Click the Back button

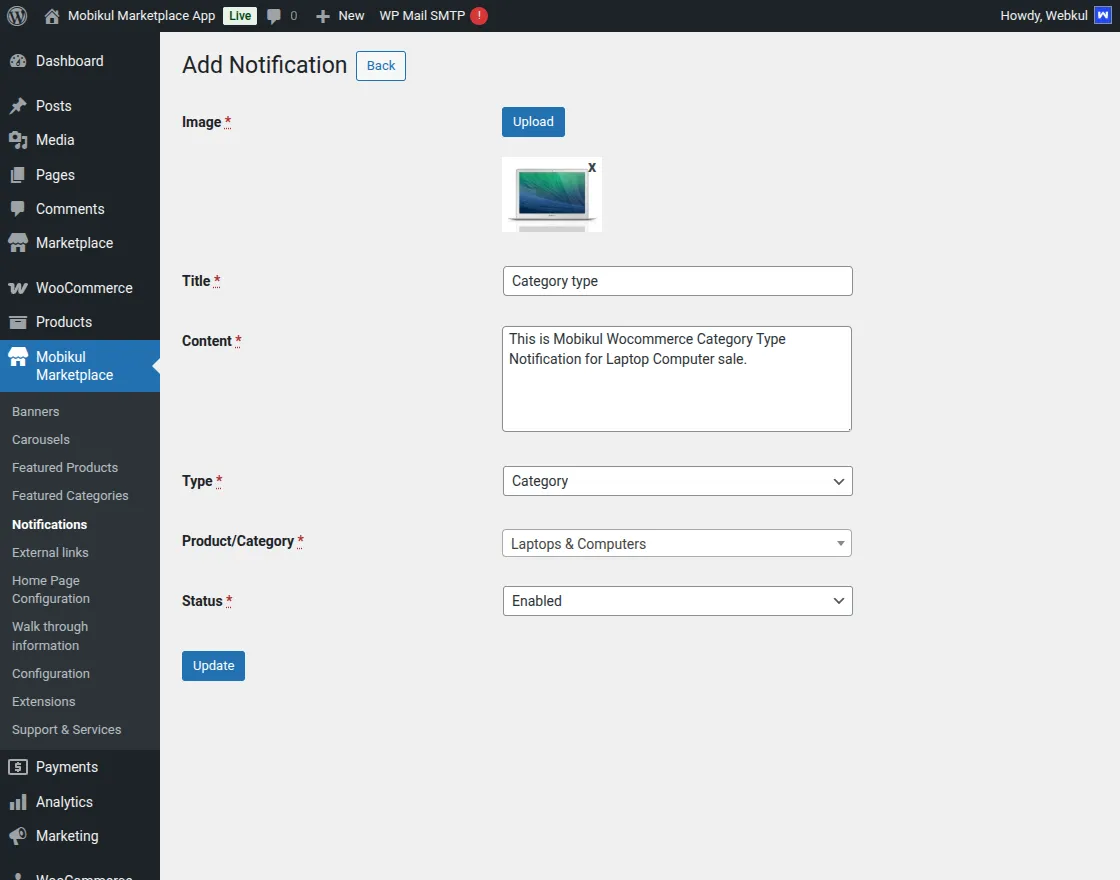[x=380, y=65]
